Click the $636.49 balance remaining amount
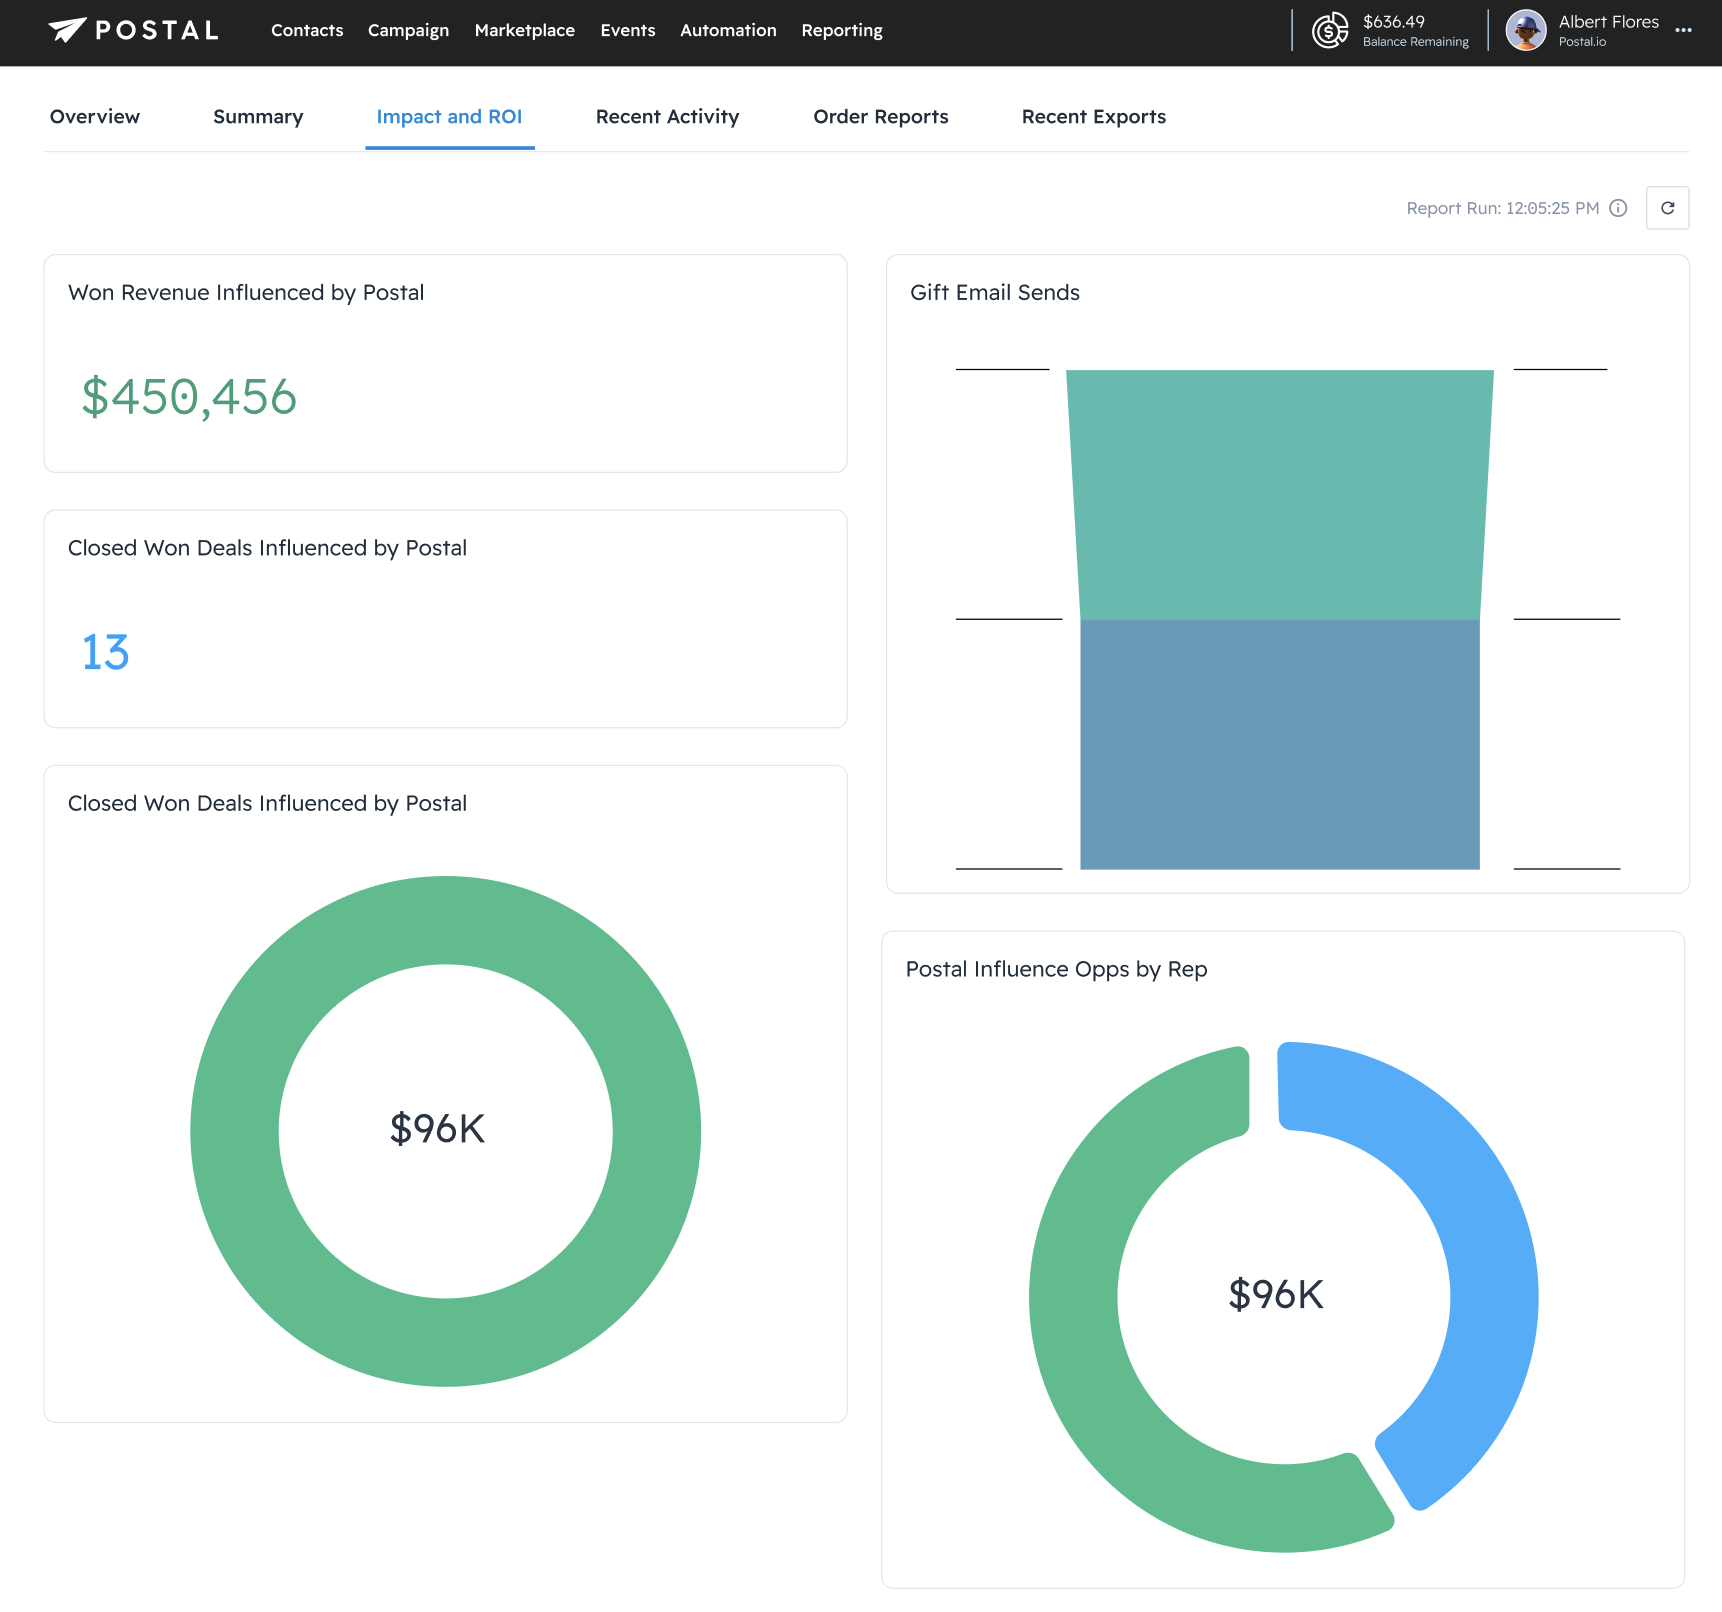The width and height of the screenshot is (1722, 1612). [x=1393, y=22]
